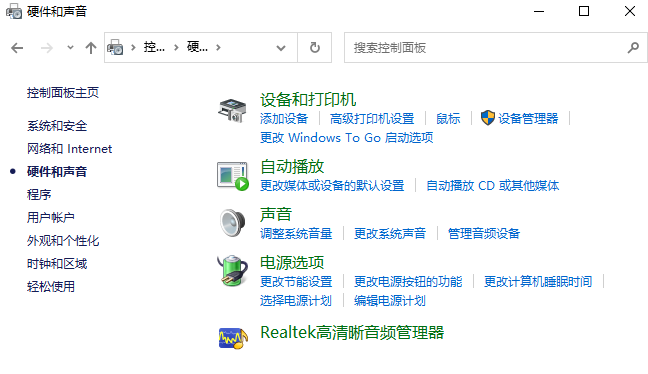Expand chevron after 控... breadcrumb
The height and width of the screenshot is (374, 648).
(x=176, y=48)
